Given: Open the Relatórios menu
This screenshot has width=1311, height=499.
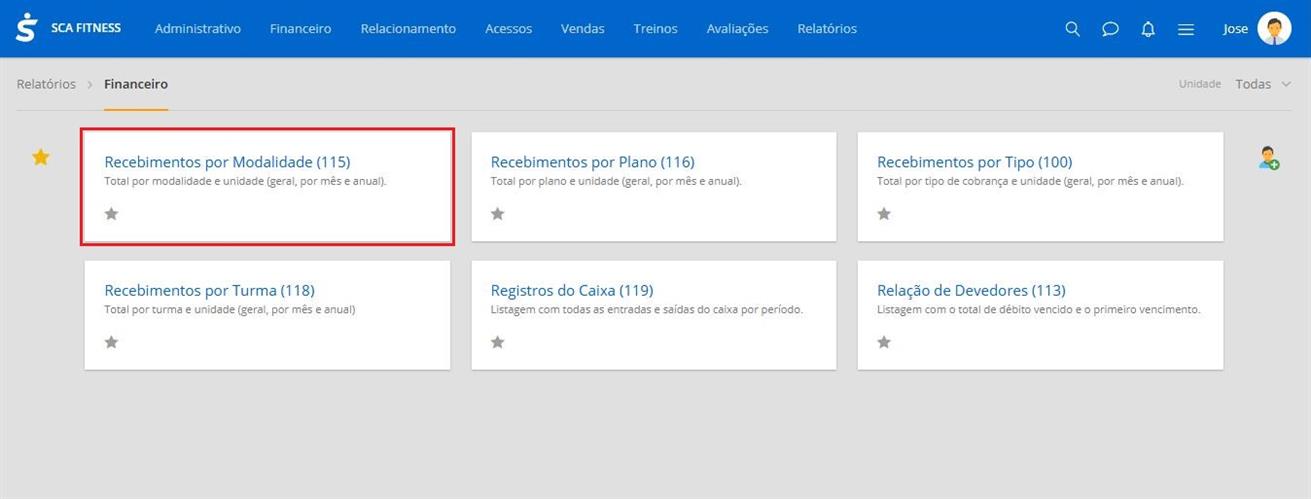Looking at the screenshot, I should [x=827, y=29].
